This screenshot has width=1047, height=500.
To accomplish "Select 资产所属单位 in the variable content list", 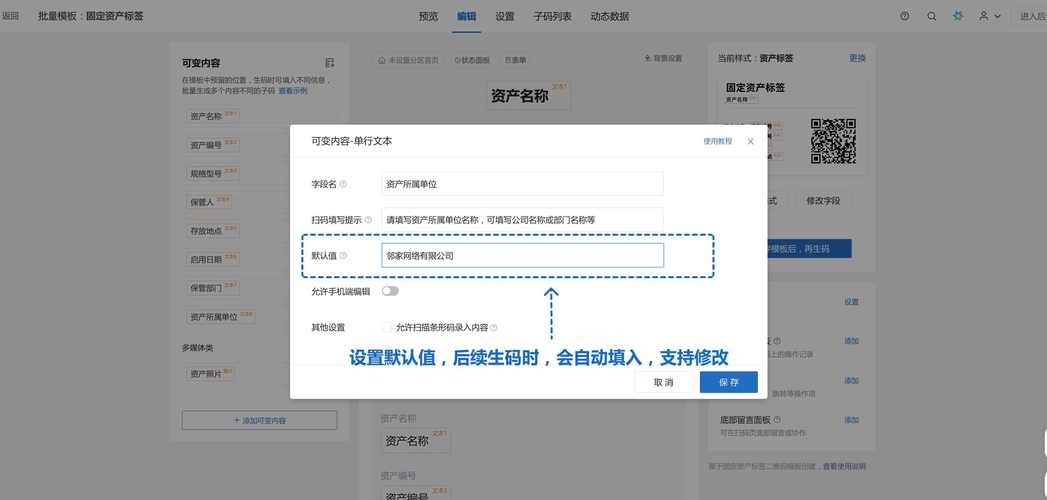I will coord(221,316).
